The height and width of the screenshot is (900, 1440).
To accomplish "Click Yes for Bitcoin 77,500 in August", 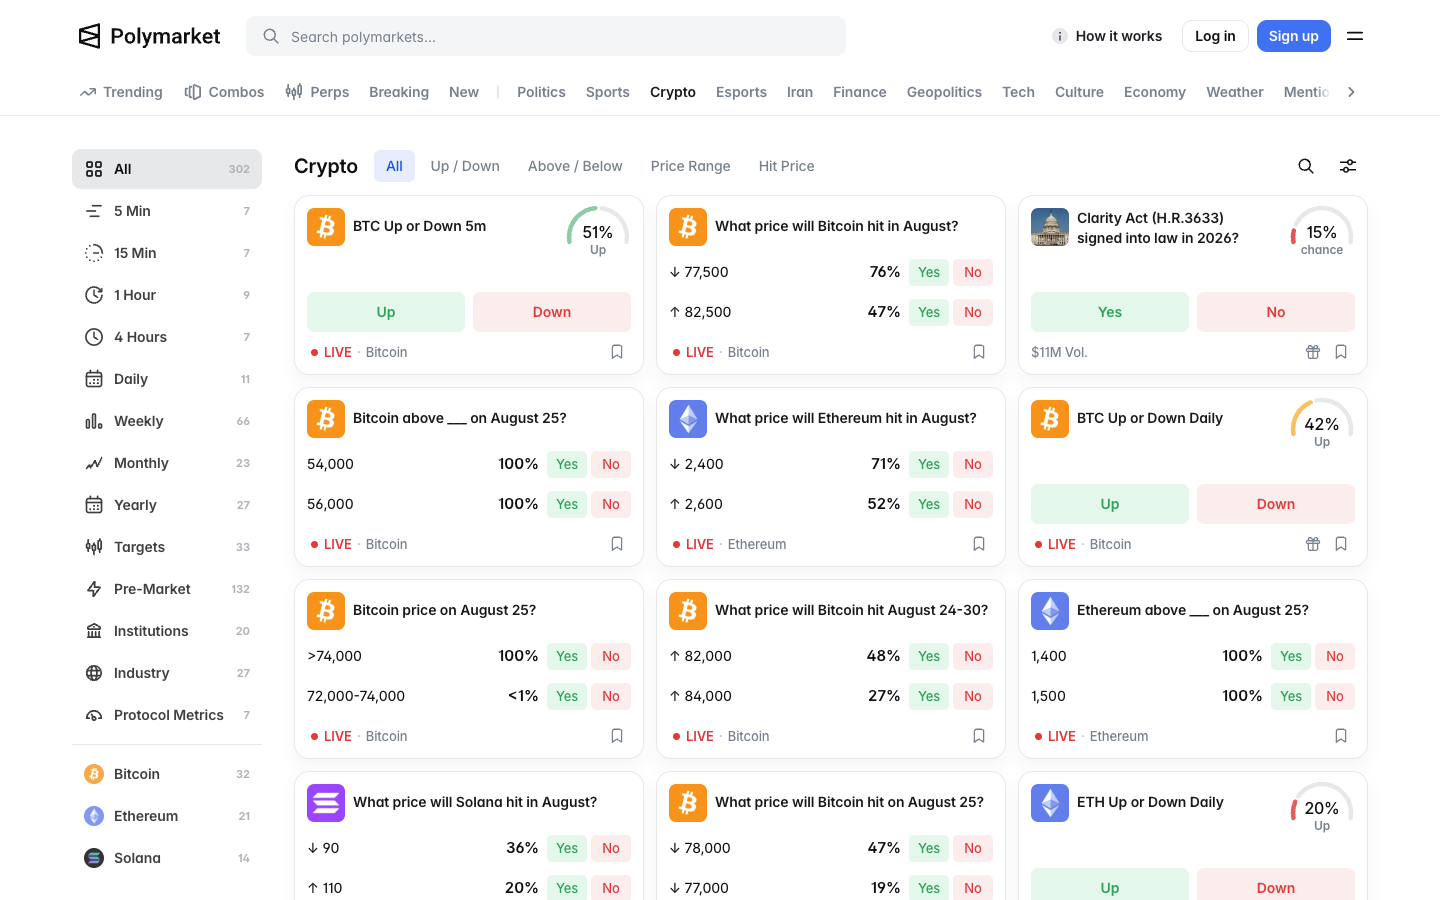I will click(x=929, y=272).
